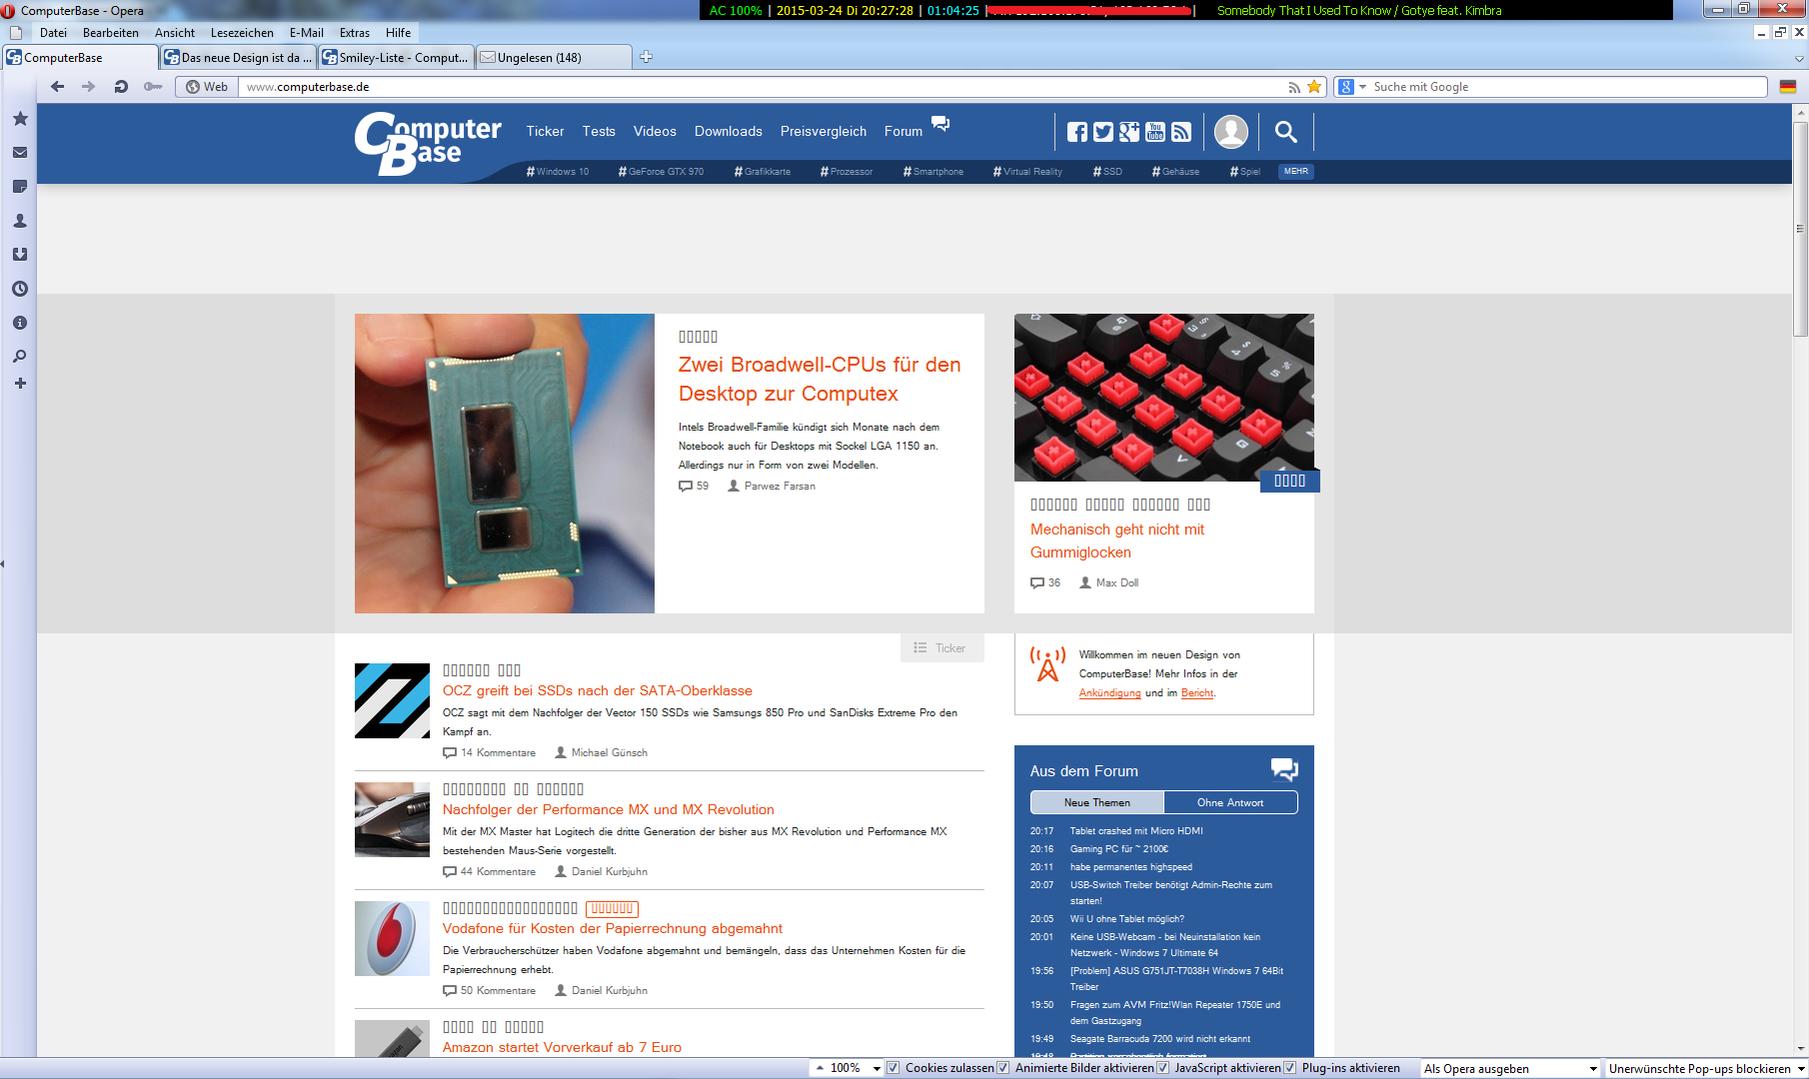The image size is (1809, 1079).
Task: Open the site search magnifier icon
Action: point(1286,131)
